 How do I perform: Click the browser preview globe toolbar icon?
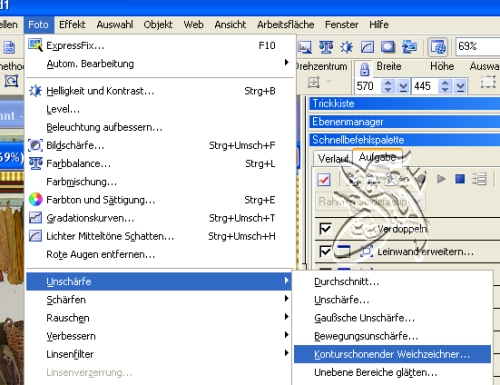(438, 47)
